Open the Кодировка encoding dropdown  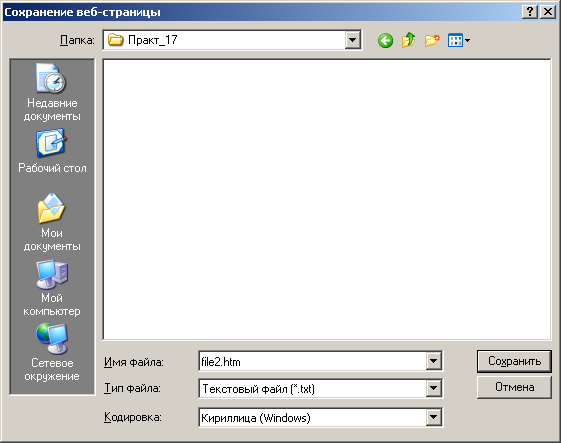pos(433,417)
